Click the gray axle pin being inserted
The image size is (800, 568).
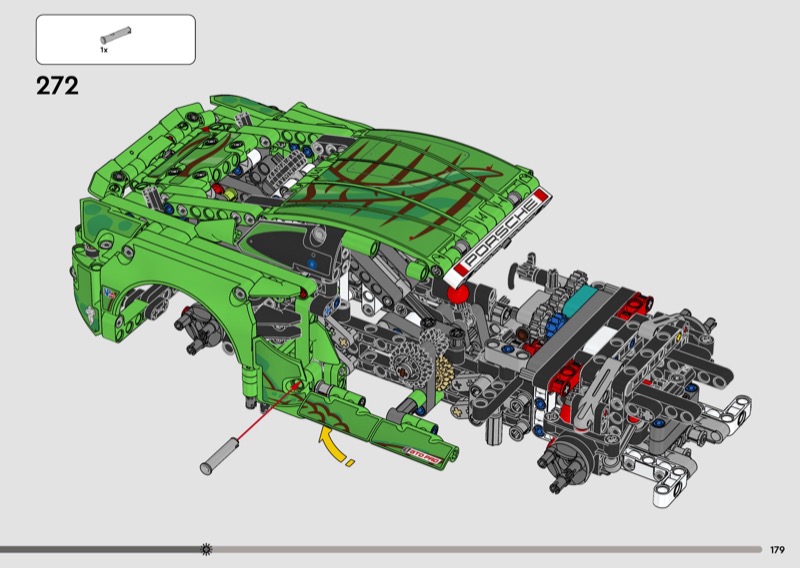222,457
